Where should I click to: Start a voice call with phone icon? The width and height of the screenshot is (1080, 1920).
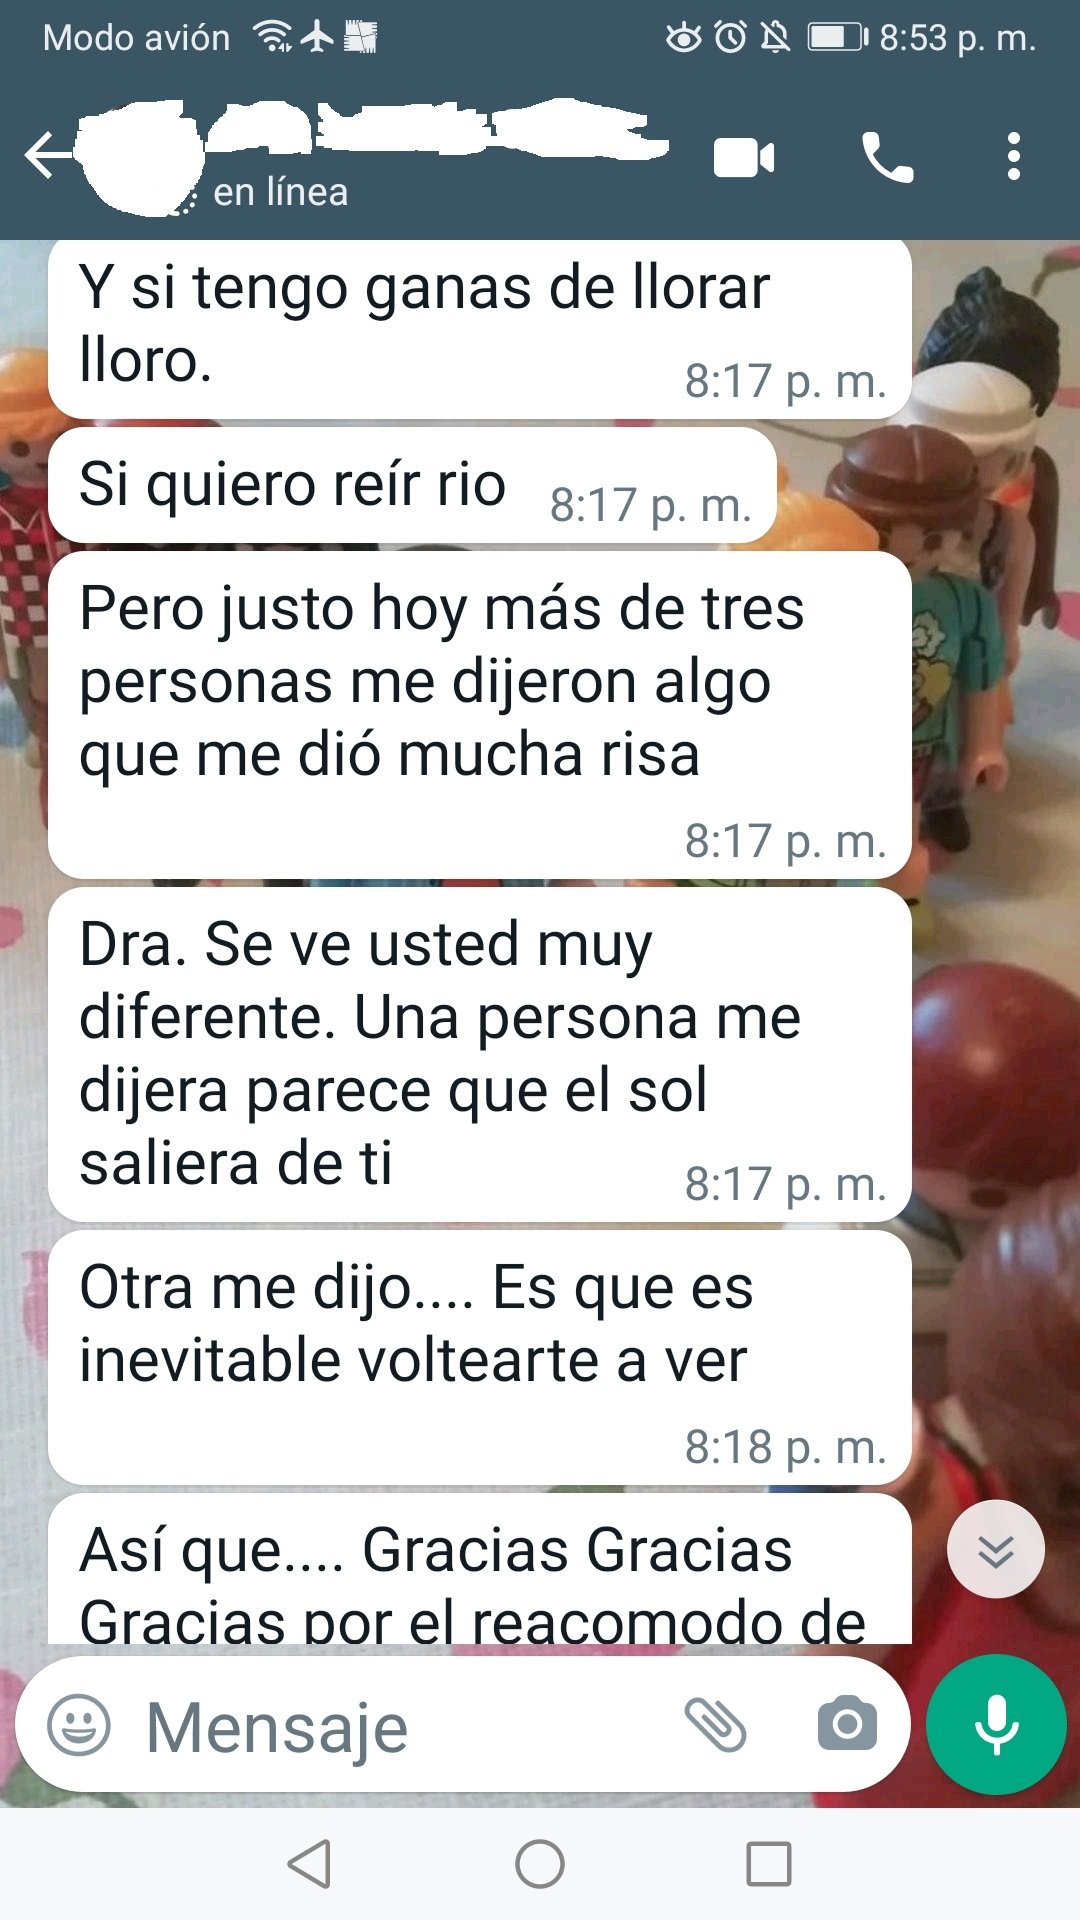(887, 158)
